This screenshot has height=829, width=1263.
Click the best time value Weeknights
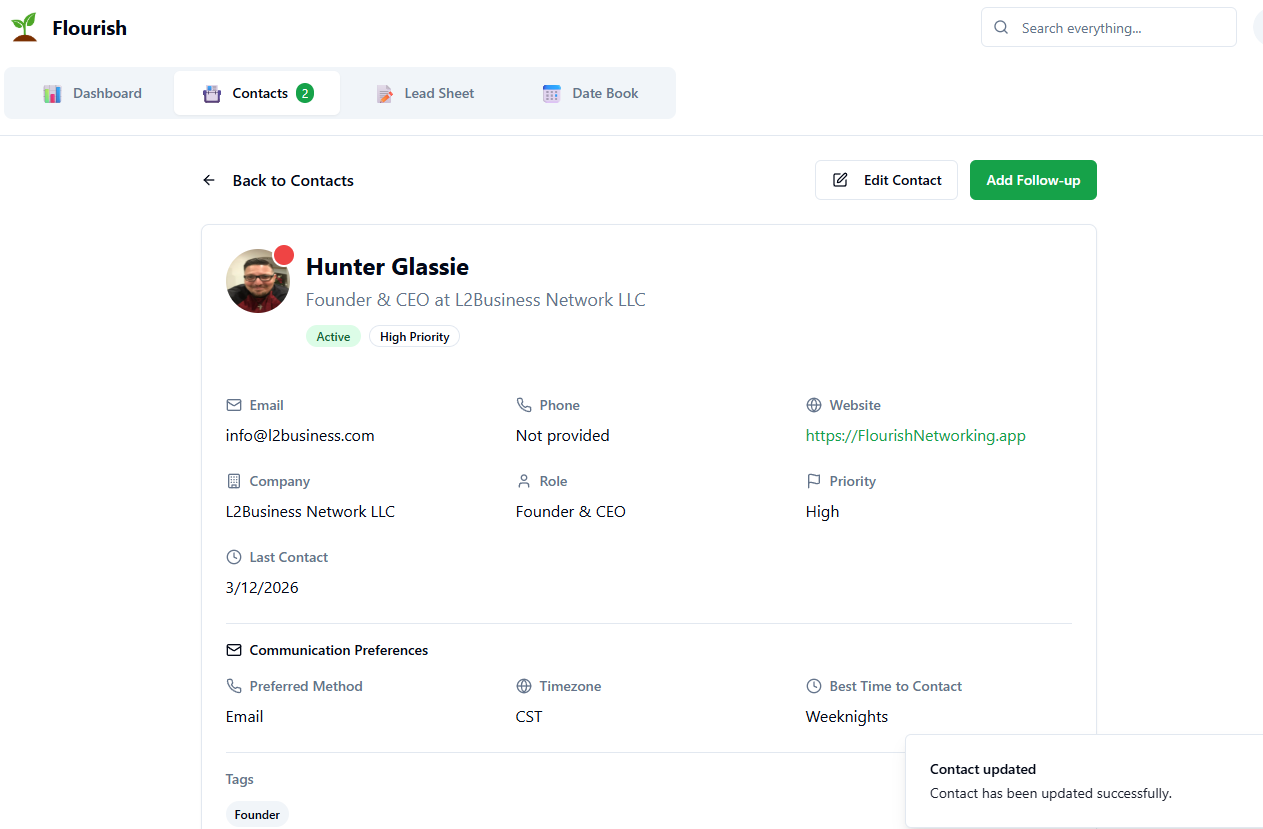click(x=847, y=717)
